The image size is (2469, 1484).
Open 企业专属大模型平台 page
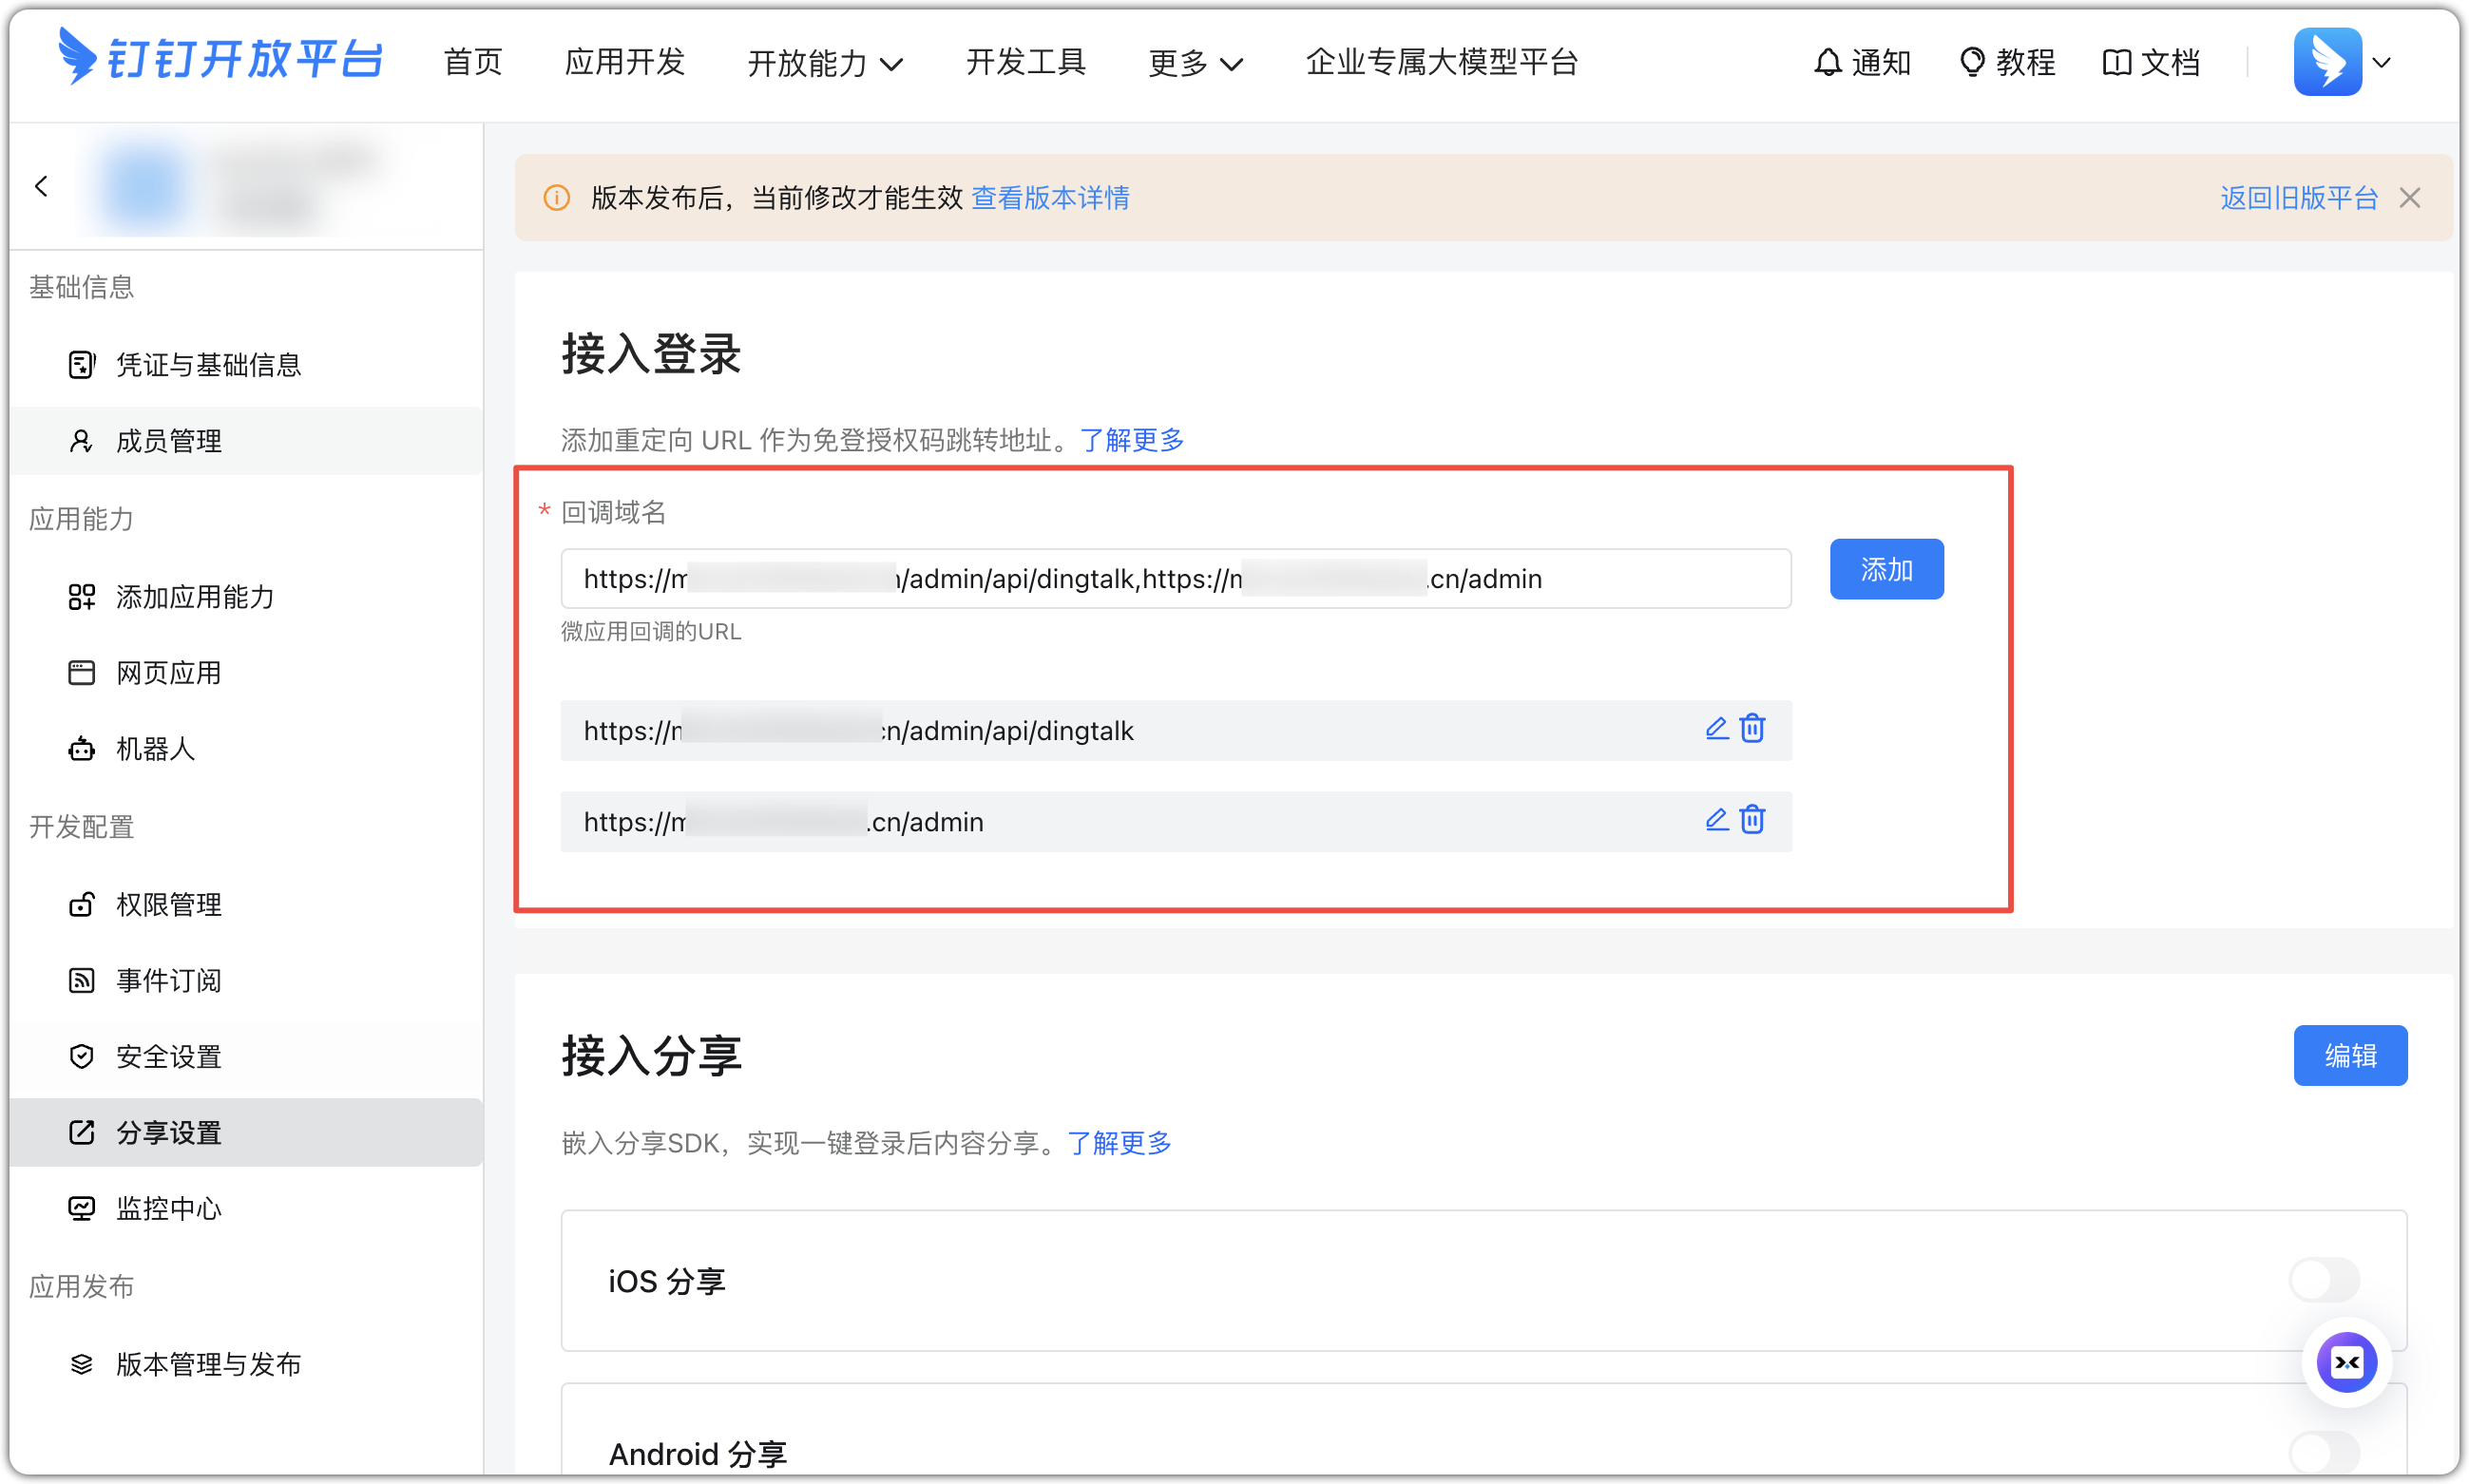1441,62
